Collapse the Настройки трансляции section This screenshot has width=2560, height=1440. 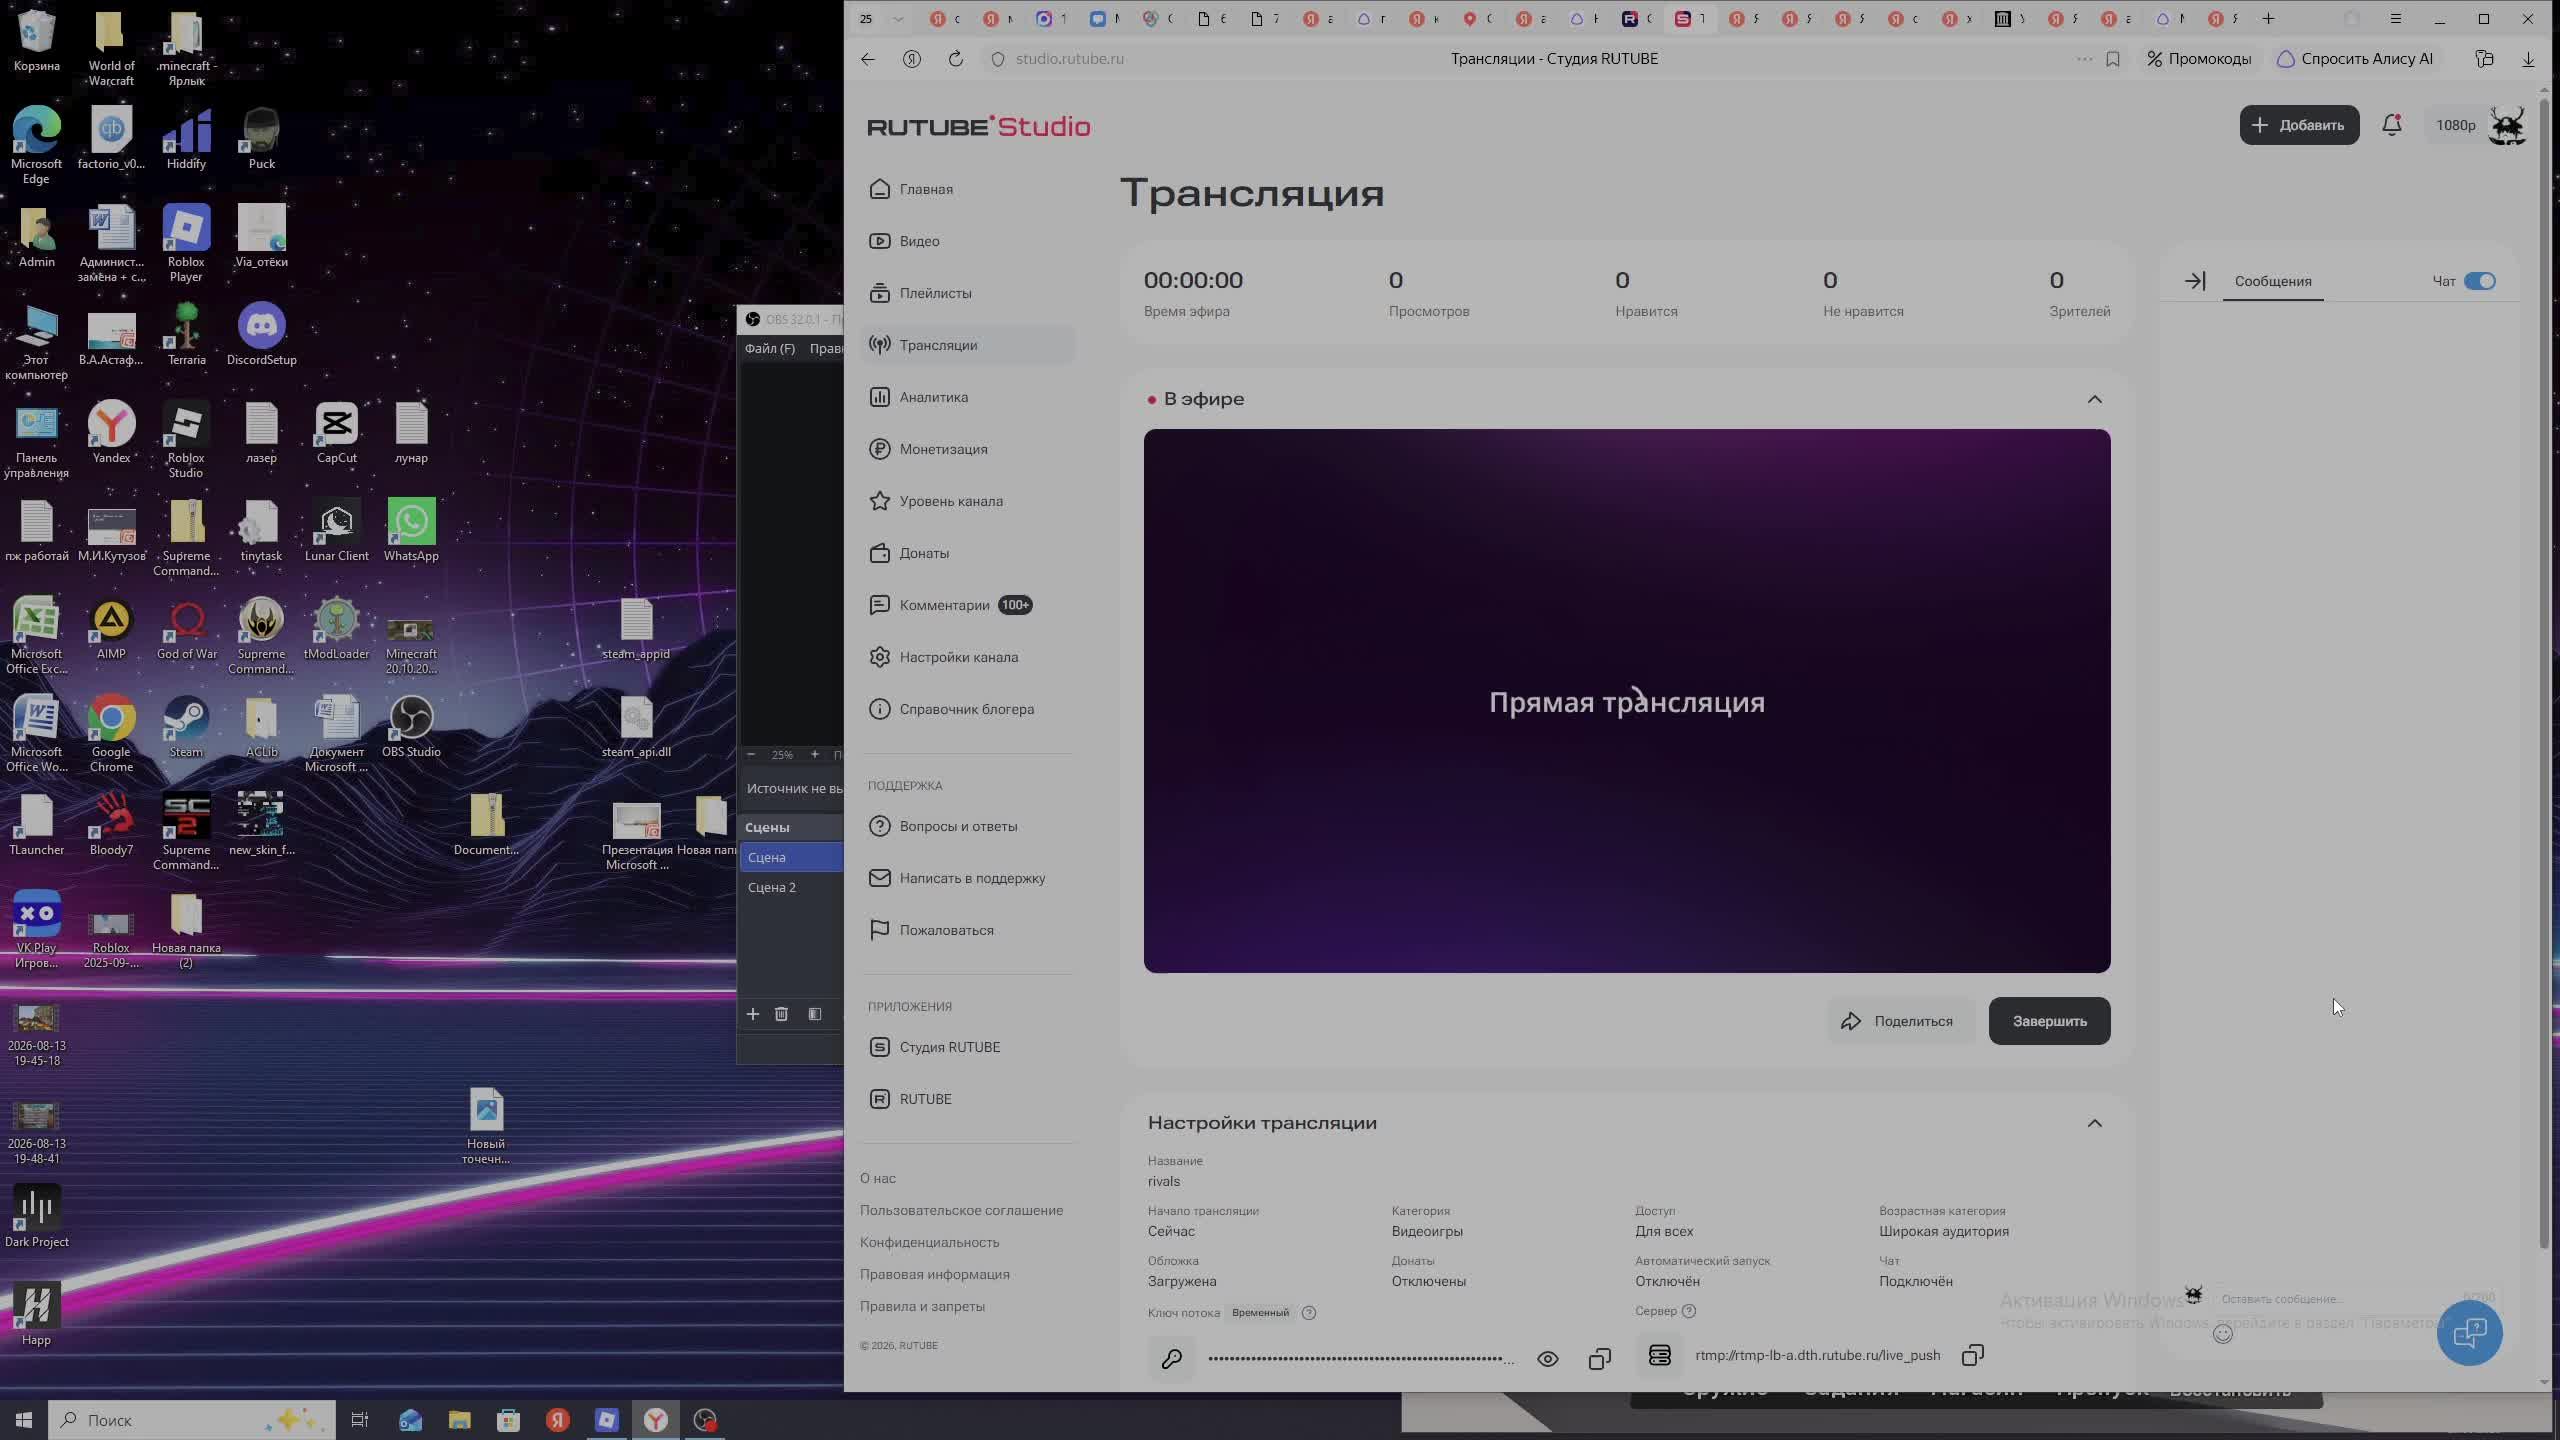point(2095,1123)
